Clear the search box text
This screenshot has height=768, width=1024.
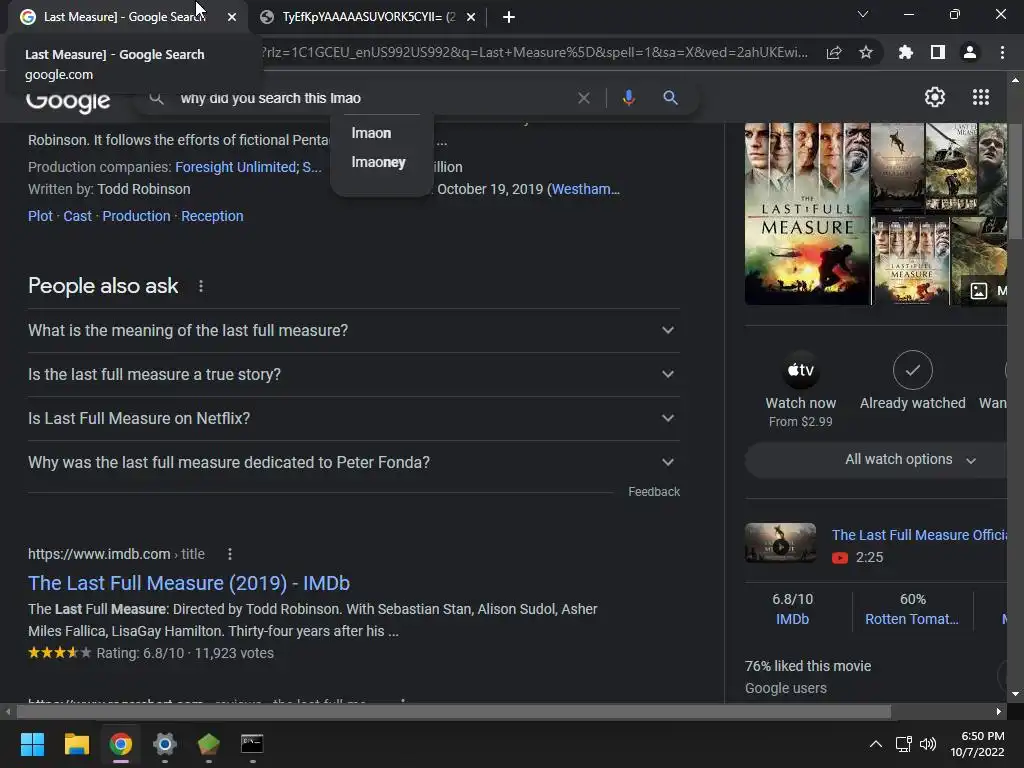click(x=584, y=98)
